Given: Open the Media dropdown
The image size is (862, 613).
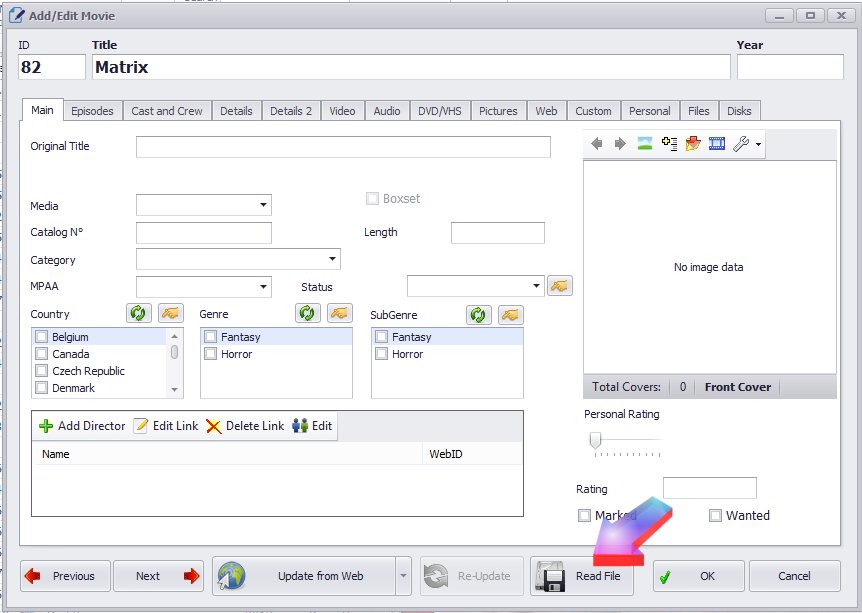Looking at the screenshot, I should point(263,205).
